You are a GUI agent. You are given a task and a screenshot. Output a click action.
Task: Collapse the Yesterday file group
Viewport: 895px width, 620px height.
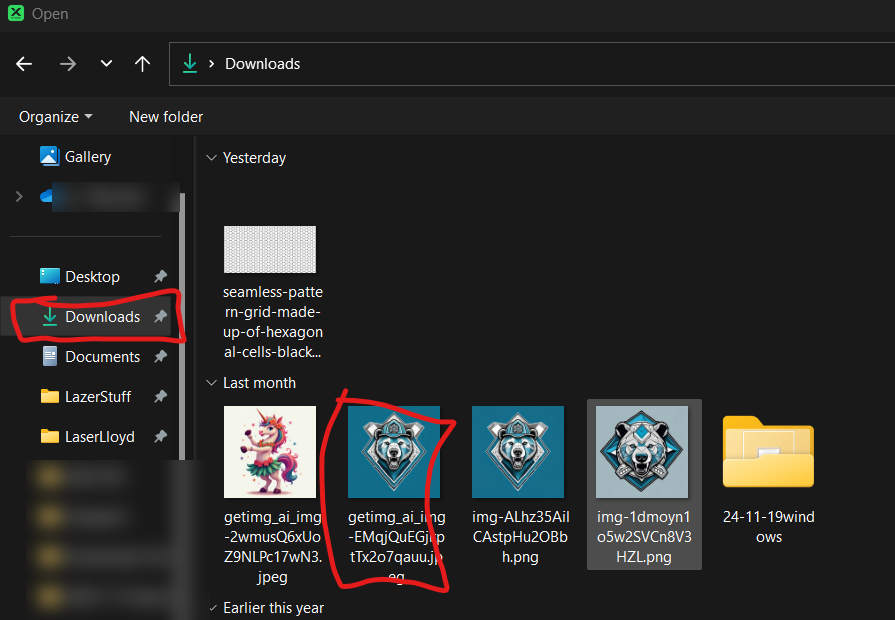[x=211, y=158]
